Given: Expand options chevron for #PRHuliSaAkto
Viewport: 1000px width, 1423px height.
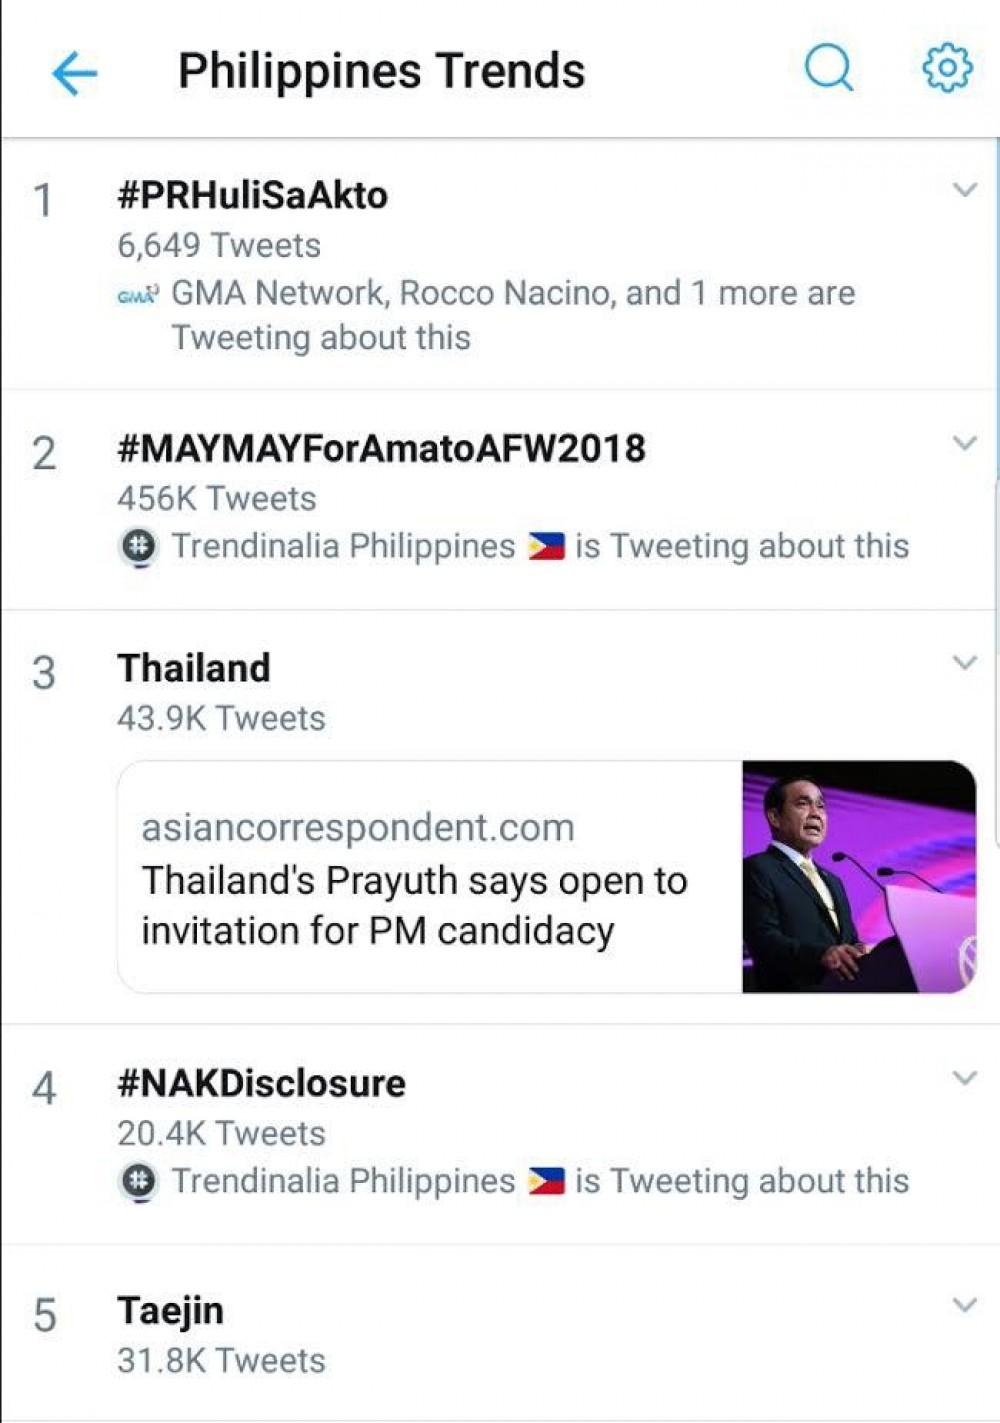Looking at the screenshot, I should pyautogui.click(x=964, y=189).
